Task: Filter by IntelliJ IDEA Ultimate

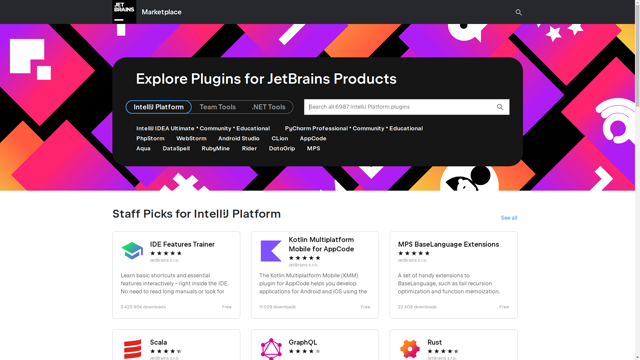Action: point(165,128)
